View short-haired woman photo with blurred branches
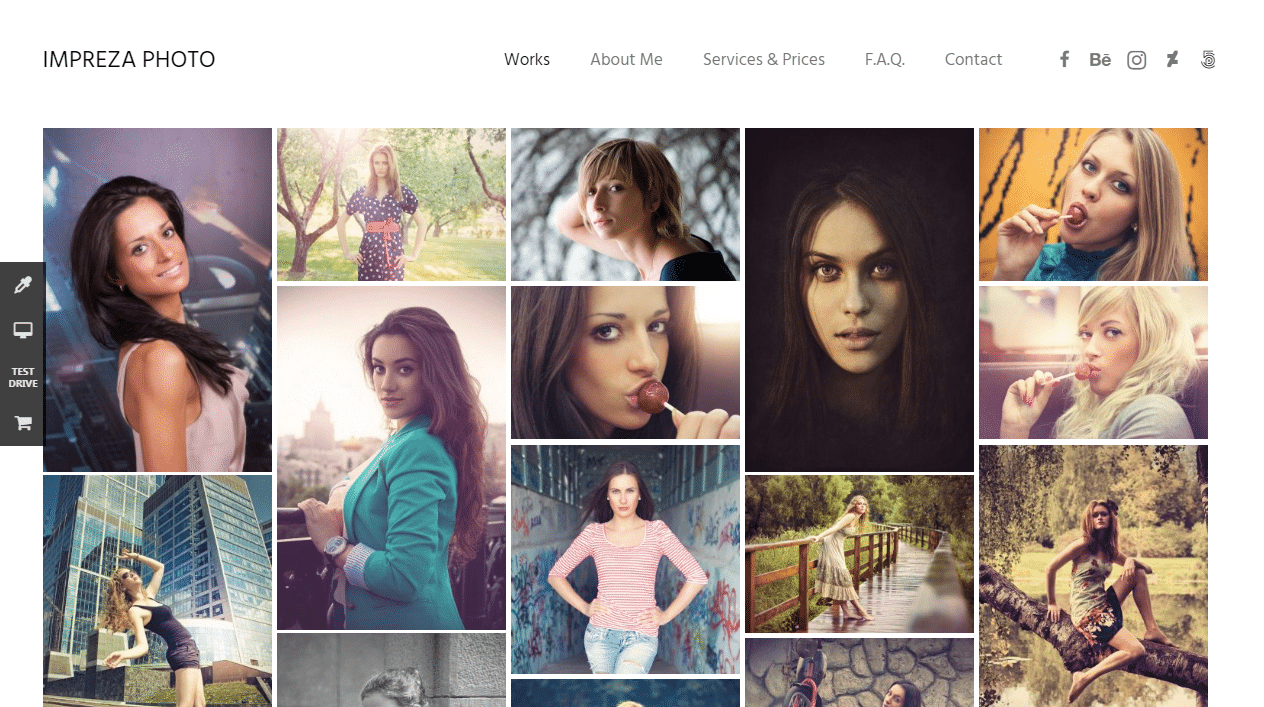This screenshot has width=1264, height=707. 625,204
